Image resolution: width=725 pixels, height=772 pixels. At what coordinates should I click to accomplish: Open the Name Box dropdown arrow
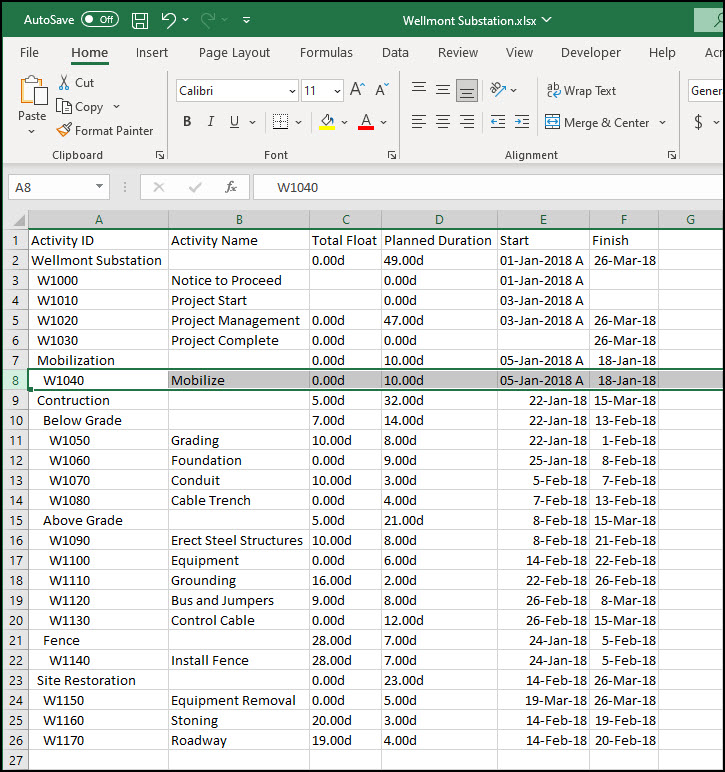pyautogui.click(x=99, y=187)
